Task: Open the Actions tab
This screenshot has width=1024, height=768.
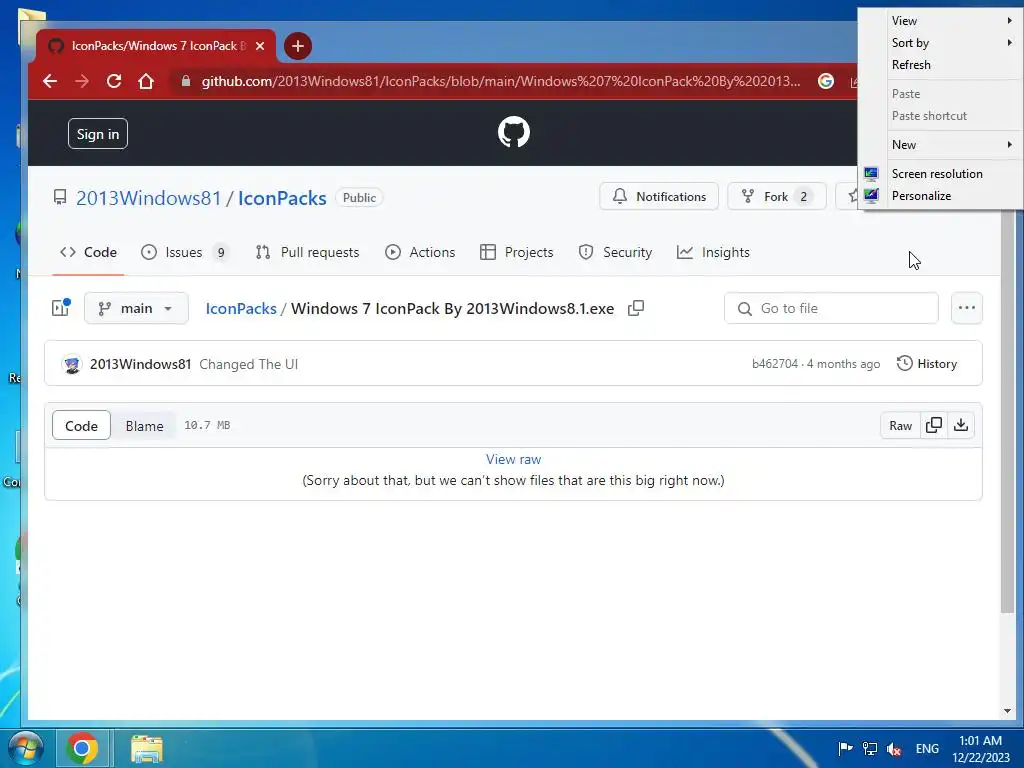Action: (420, 252)
